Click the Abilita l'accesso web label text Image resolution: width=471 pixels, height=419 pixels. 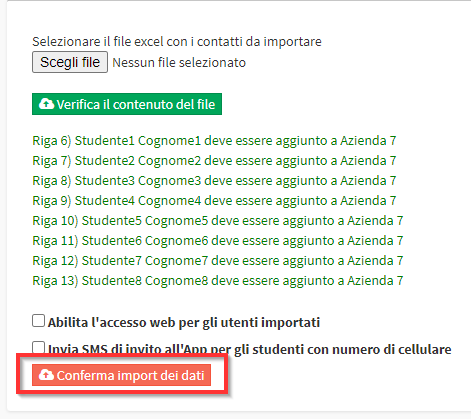click(184, 322)
